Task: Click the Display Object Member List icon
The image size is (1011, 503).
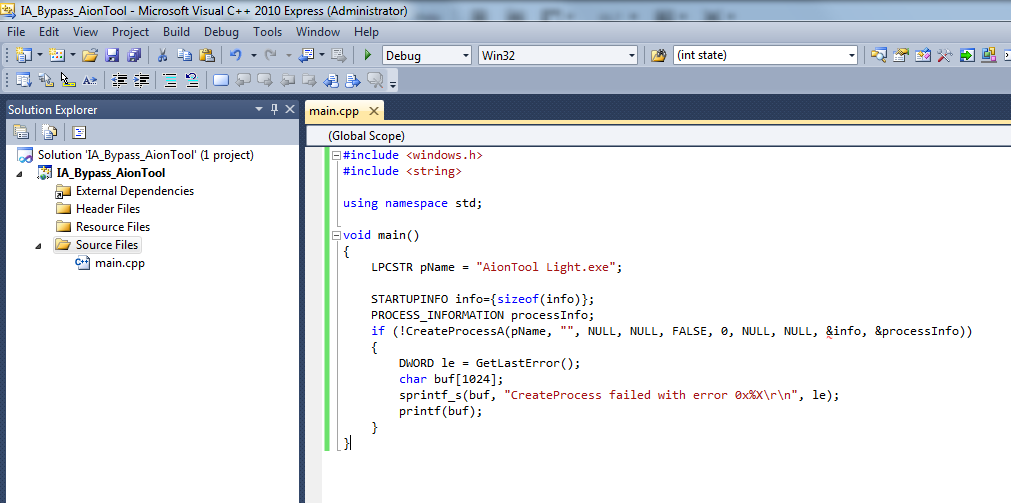Action: click(x=24, y=81)
